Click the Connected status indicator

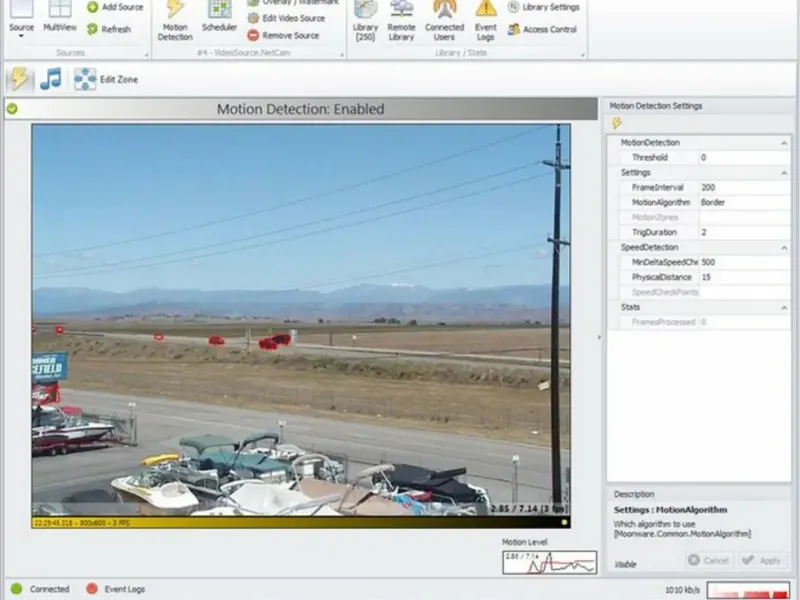click(40, 589)
